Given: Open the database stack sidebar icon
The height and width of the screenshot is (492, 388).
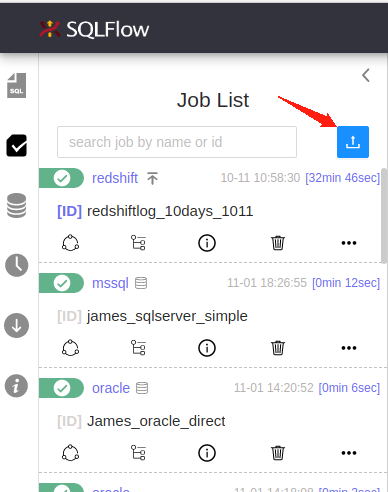Looking at the screenshot, I should 16,205.
